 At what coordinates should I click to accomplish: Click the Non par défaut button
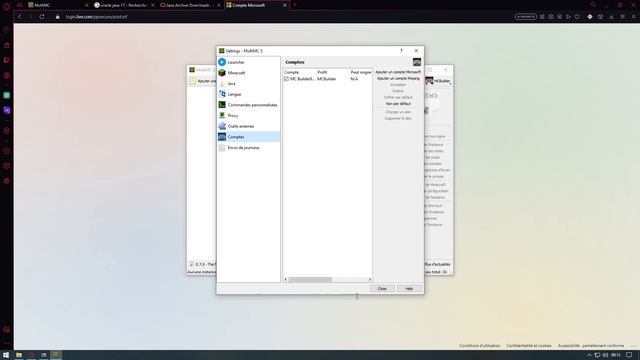pyautogui.click(x=398, y=104)
